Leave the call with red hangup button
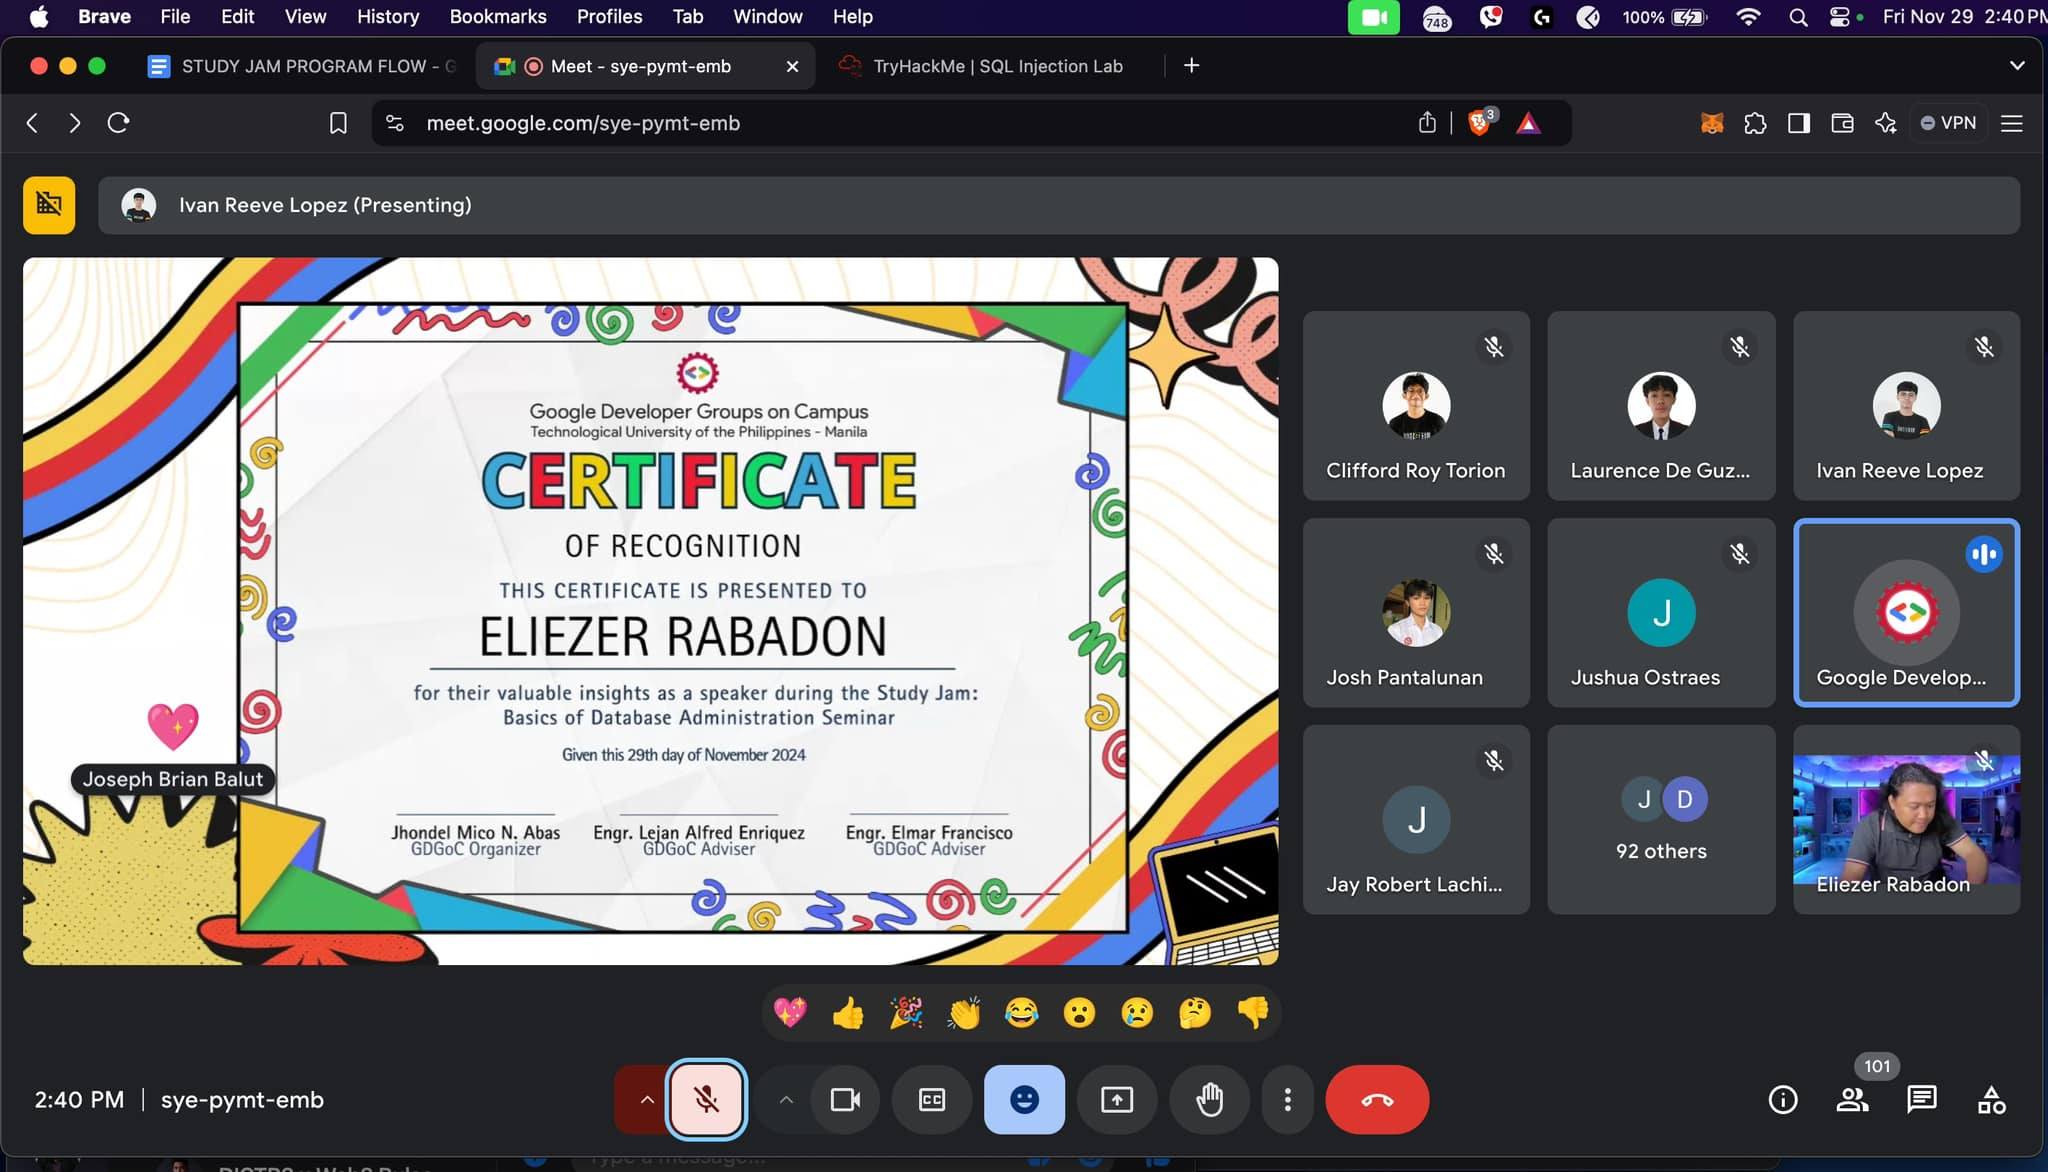This screenshot has width=2048, height=1172. pyautogui.click(x=1377, y=1100)
